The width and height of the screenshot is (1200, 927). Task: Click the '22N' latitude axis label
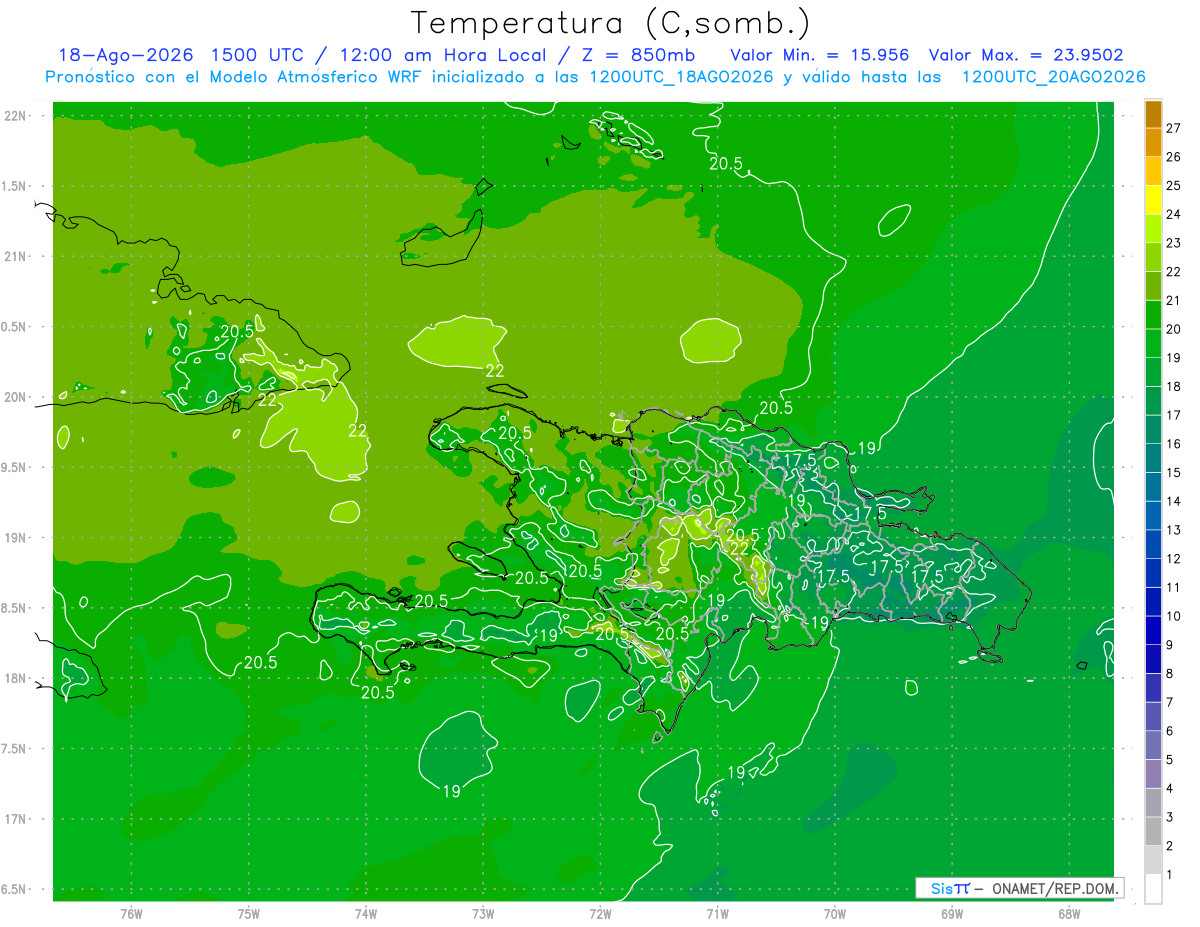point(16,116)
